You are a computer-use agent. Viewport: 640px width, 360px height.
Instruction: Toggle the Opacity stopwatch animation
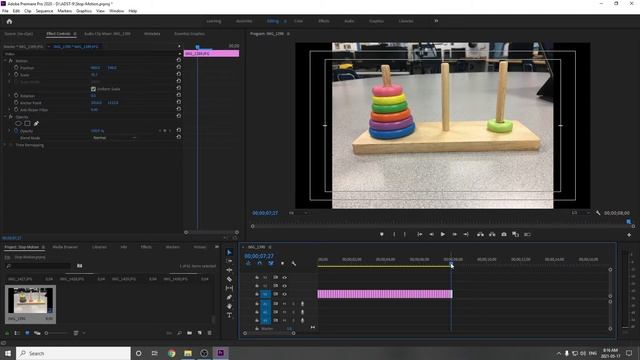tap(16, 131)
